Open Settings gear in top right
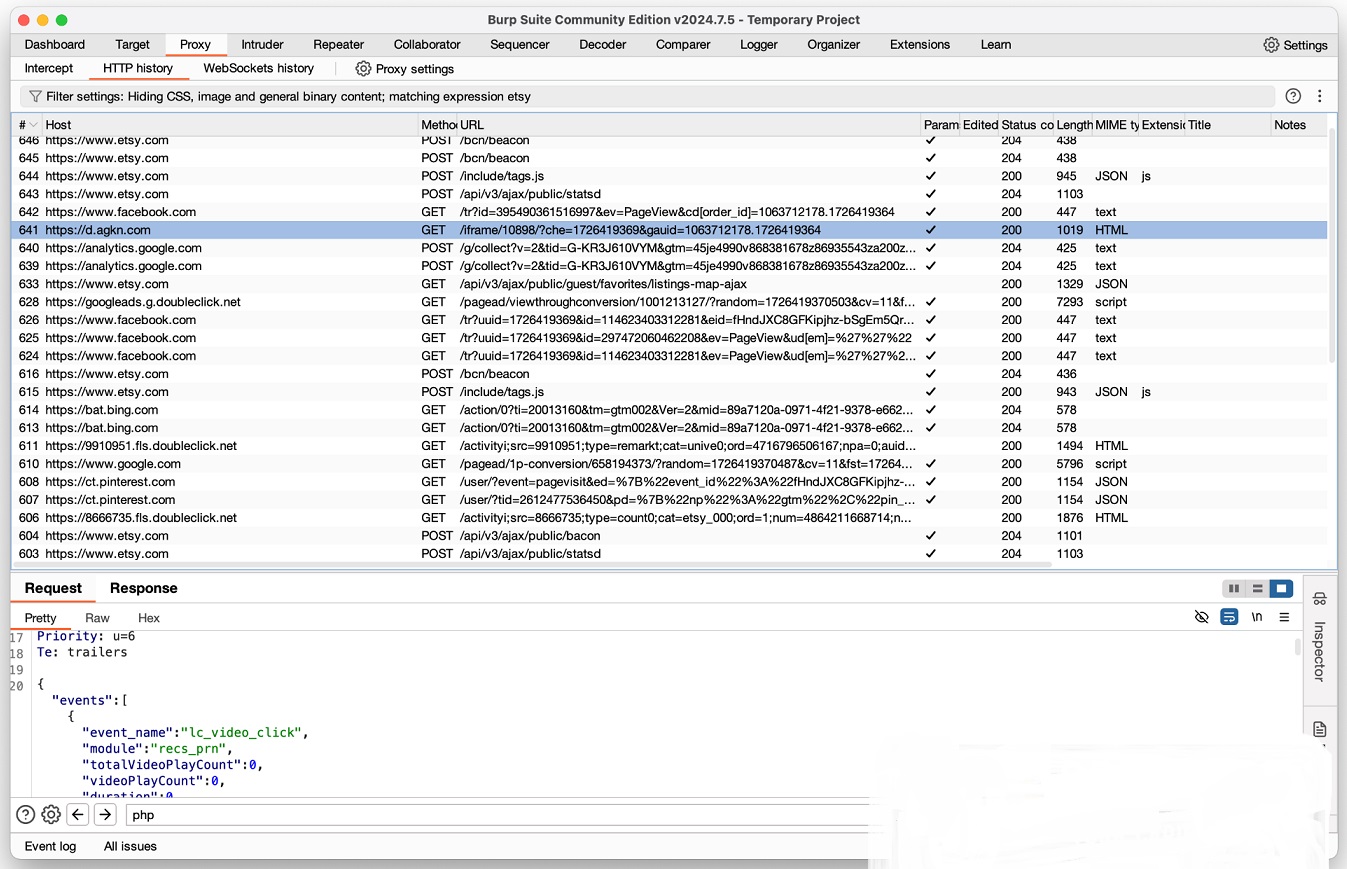The width and height of the screenshot is (1347, 869). [1271, 45]
